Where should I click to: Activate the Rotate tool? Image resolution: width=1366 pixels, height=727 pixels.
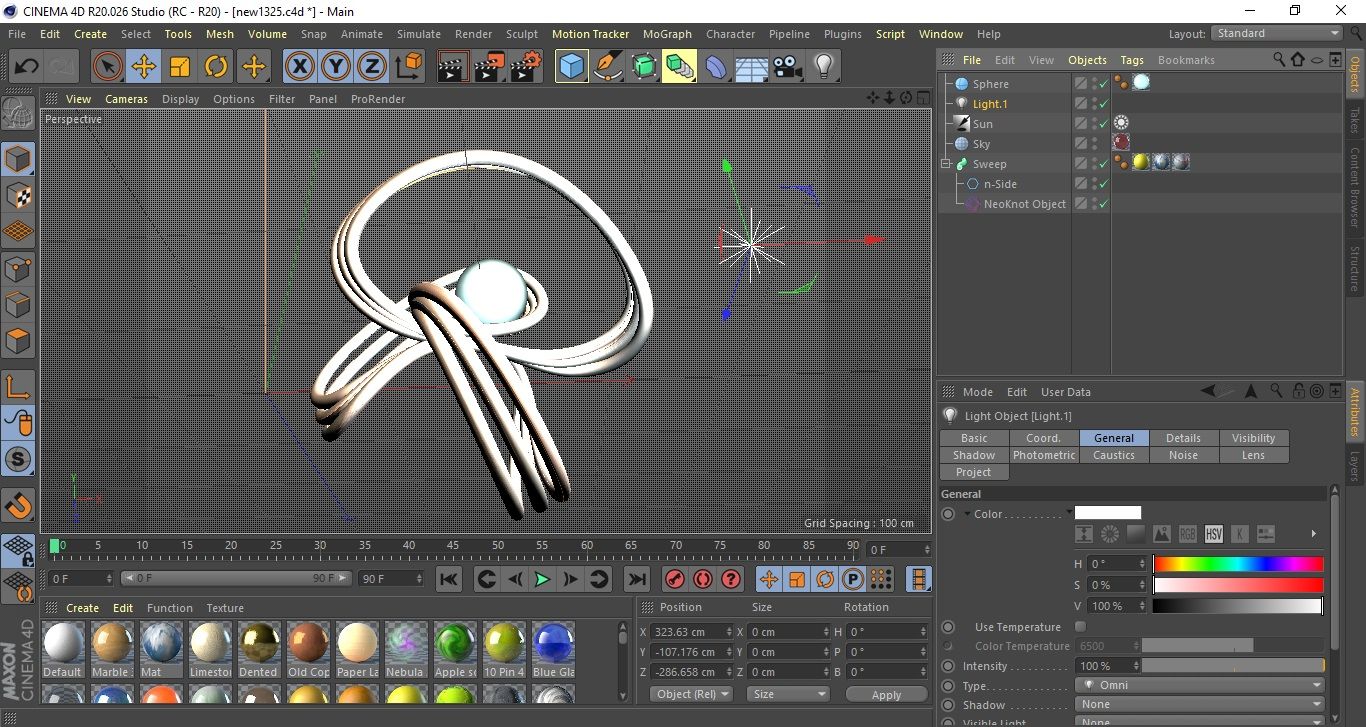click(x=216, y=67)
